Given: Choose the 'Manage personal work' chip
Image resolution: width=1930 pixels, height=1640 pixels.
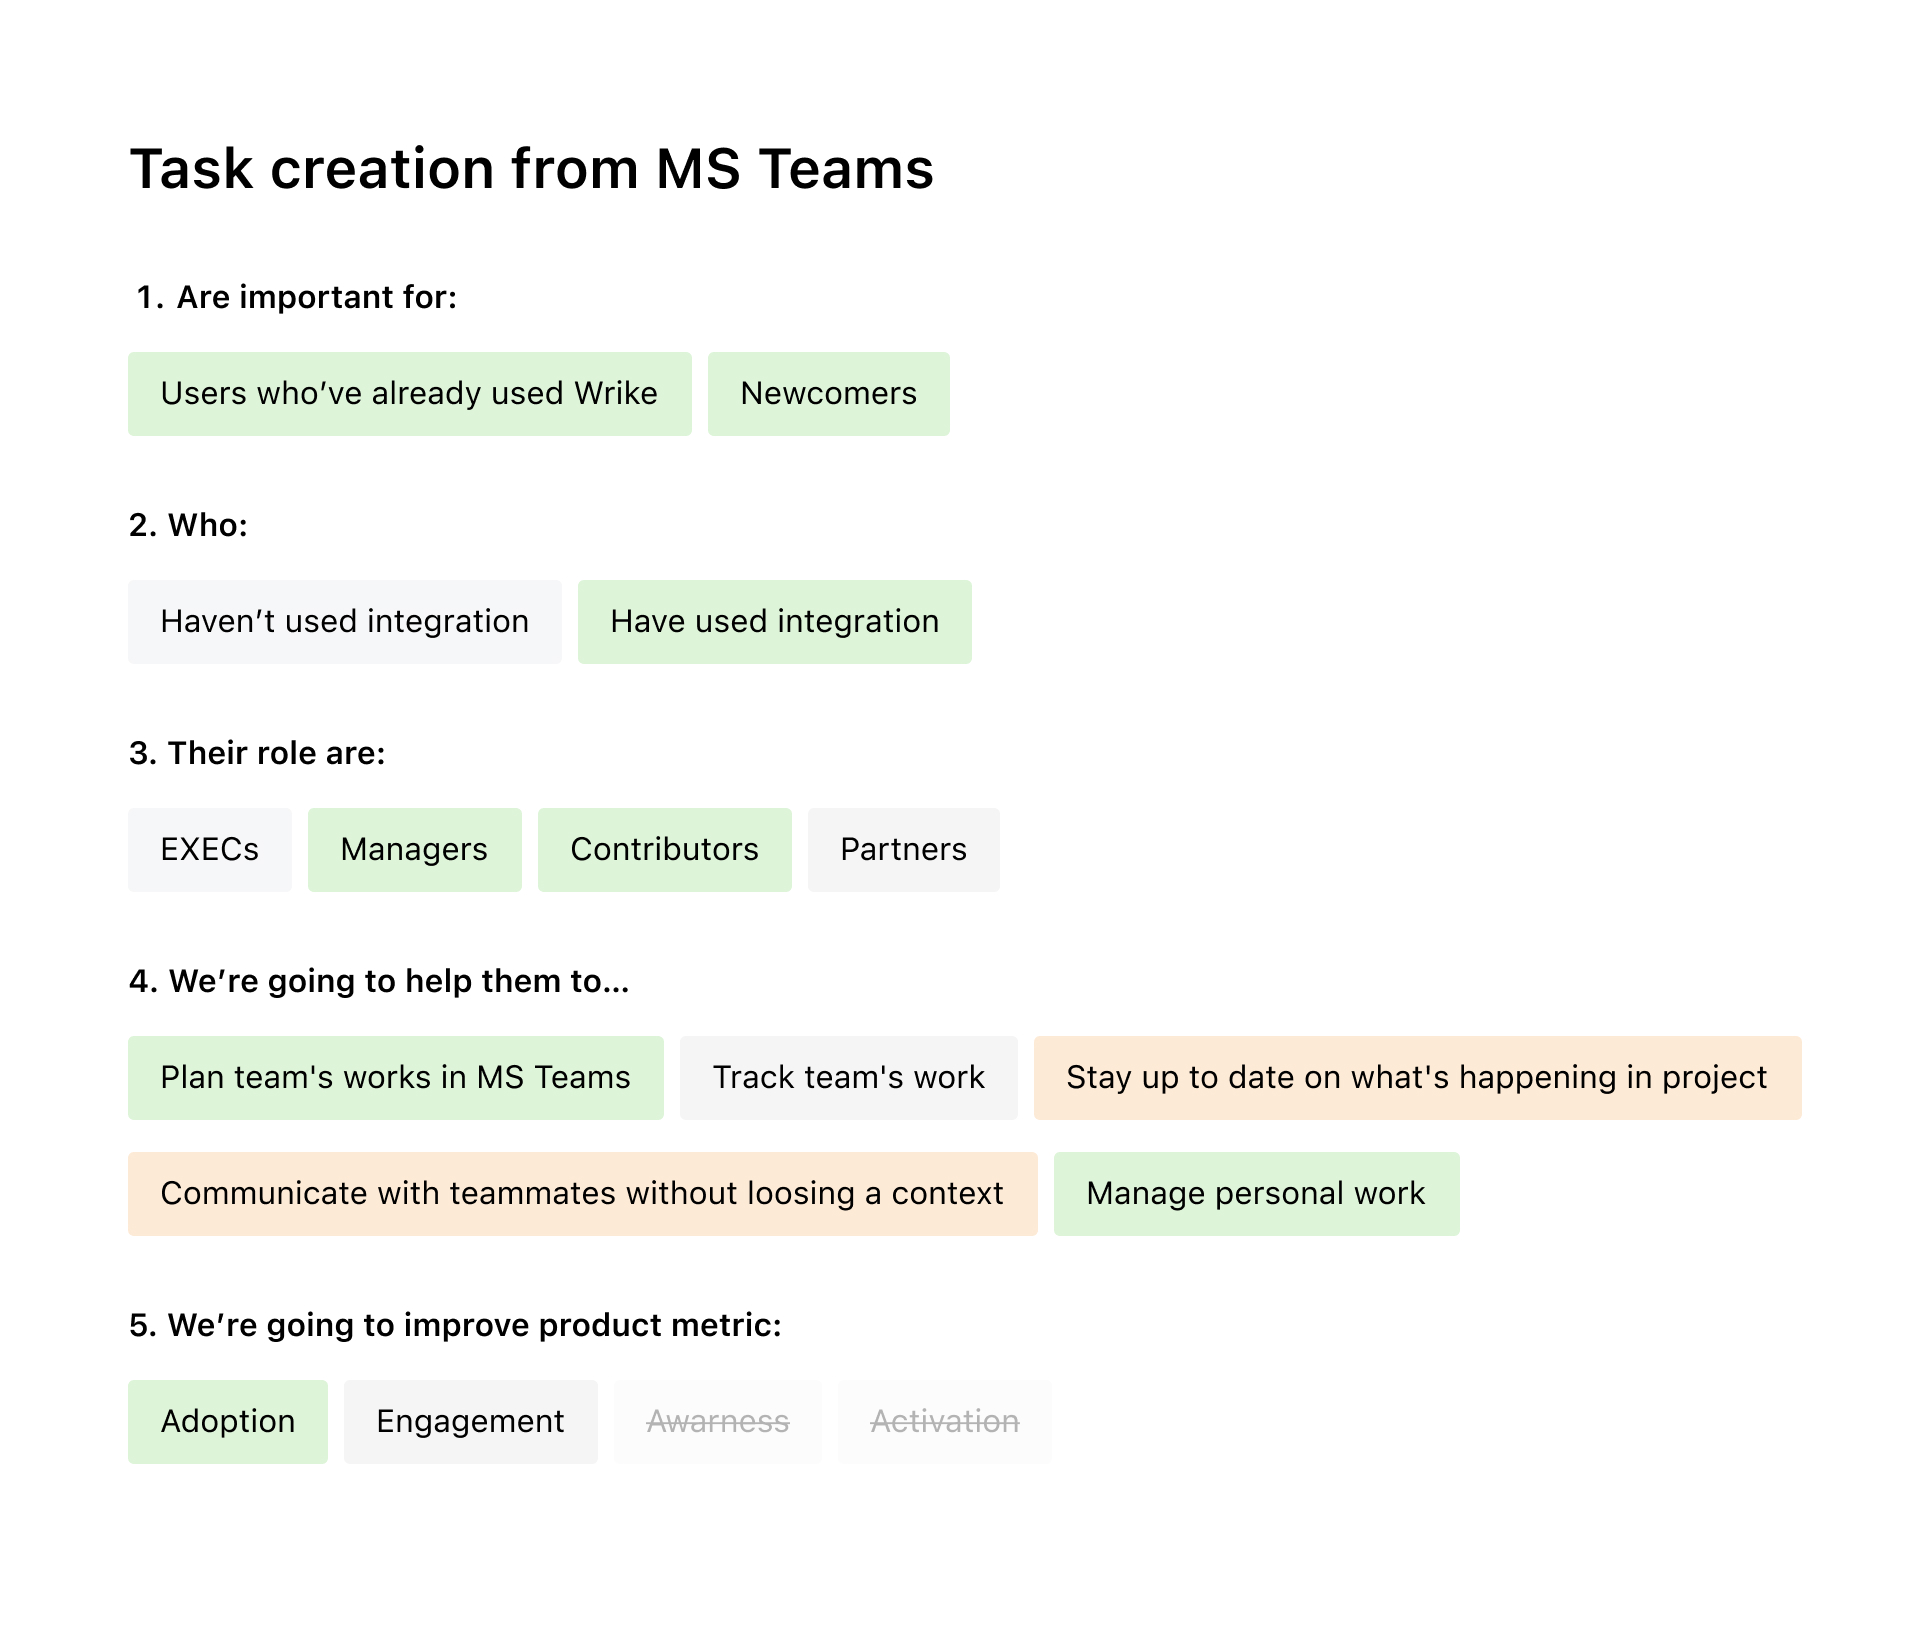Looking at the screenshot, I should point(1256,1193).
